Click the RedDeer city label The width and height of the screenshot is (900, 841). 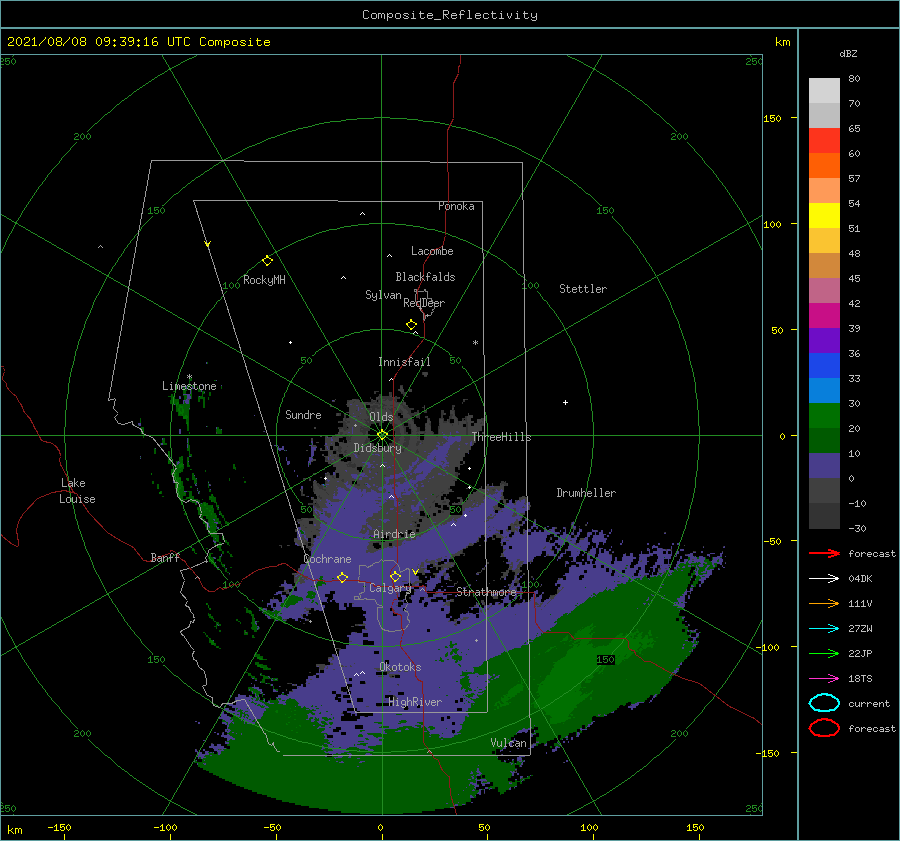click(424, 303)
